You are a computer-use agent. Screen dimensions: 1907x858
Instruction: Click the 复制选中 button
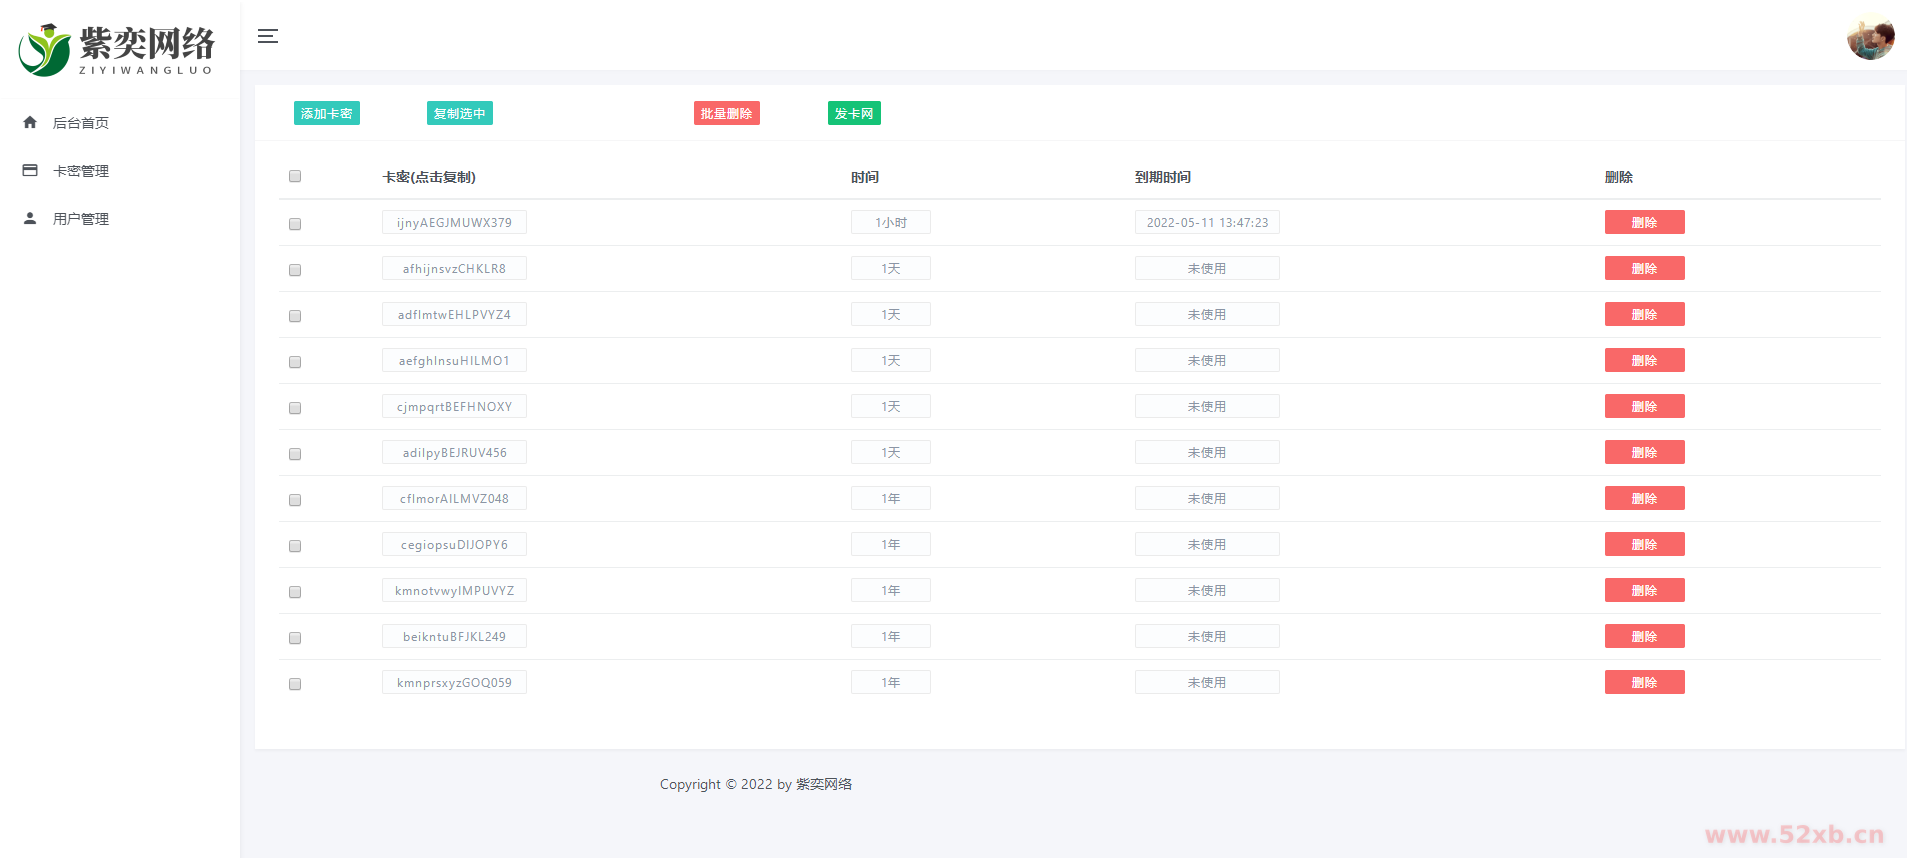(460, 113)
